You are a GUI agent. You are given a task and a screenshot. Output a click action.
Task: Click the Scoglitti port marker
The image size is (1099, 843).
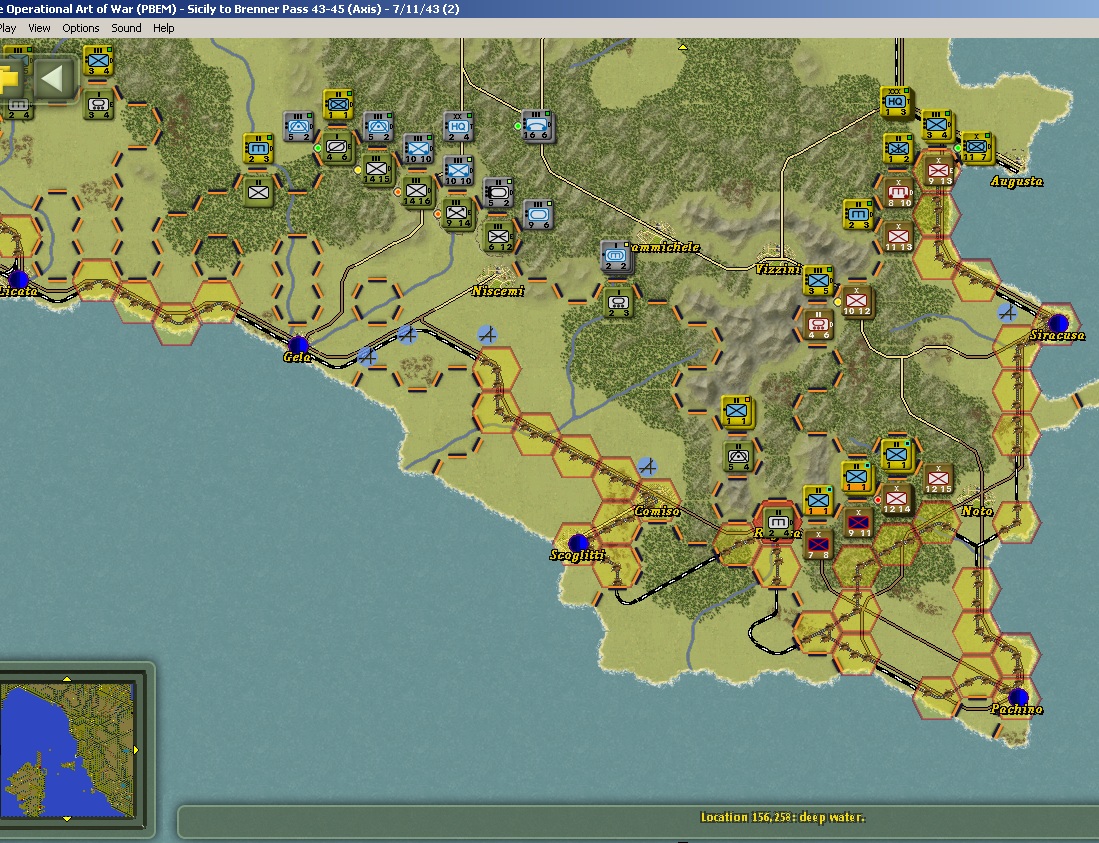point(578,542)
